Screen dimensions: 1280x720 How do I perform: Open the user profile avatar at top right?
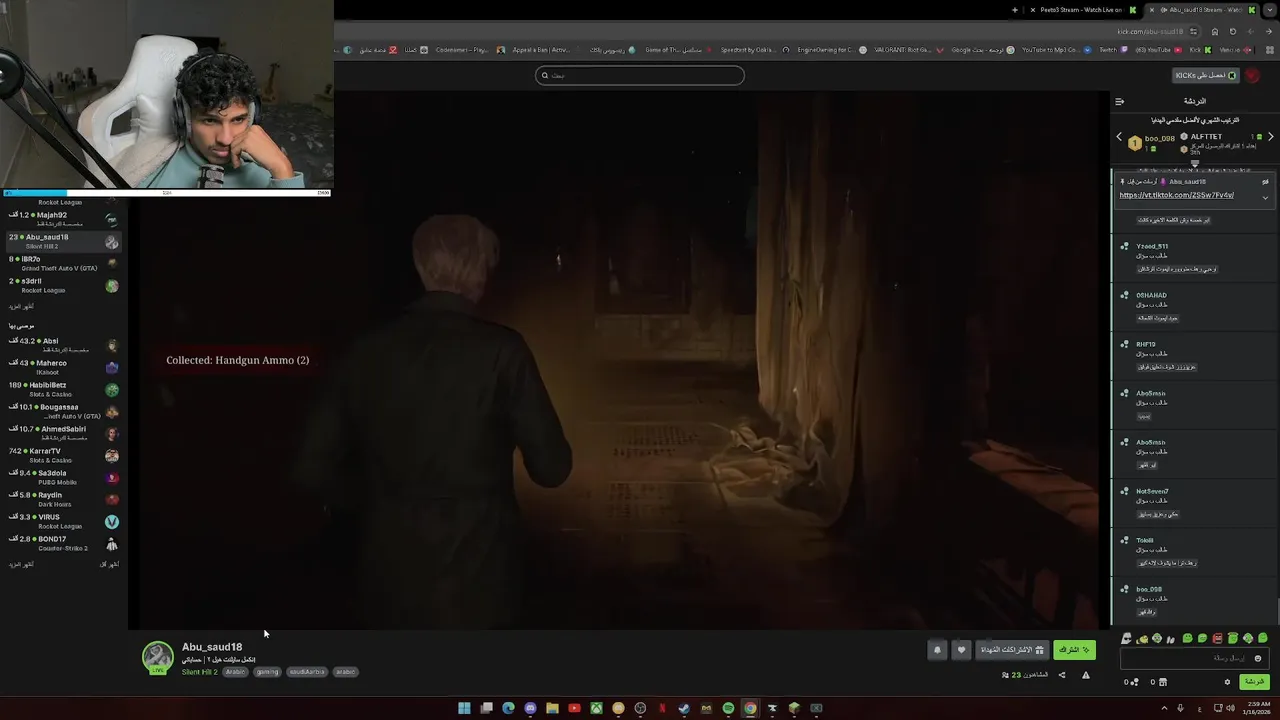1253,75
